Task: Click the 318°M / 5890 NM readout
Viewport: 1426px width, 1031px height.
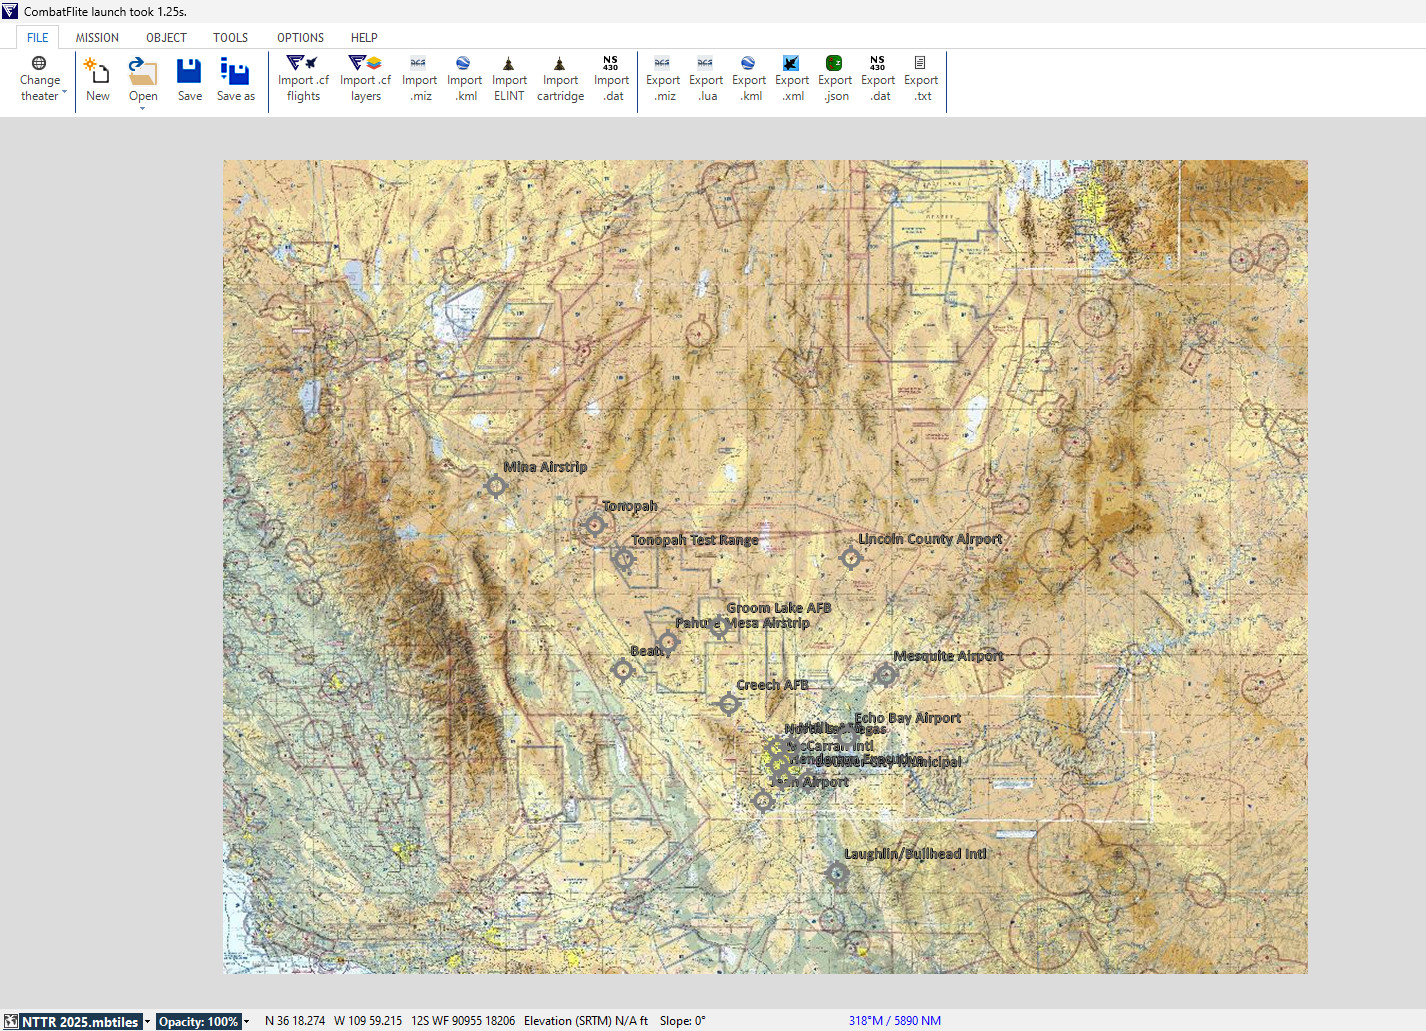Action: tap(894, 1020)
